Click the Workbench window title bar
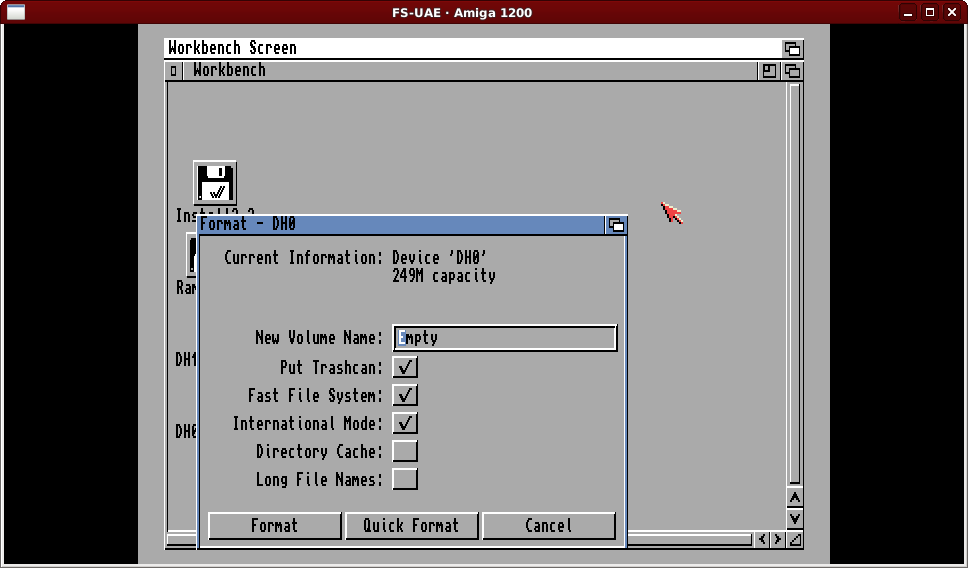Viewport: 968px width, 568px height. (x=469, y=71)
